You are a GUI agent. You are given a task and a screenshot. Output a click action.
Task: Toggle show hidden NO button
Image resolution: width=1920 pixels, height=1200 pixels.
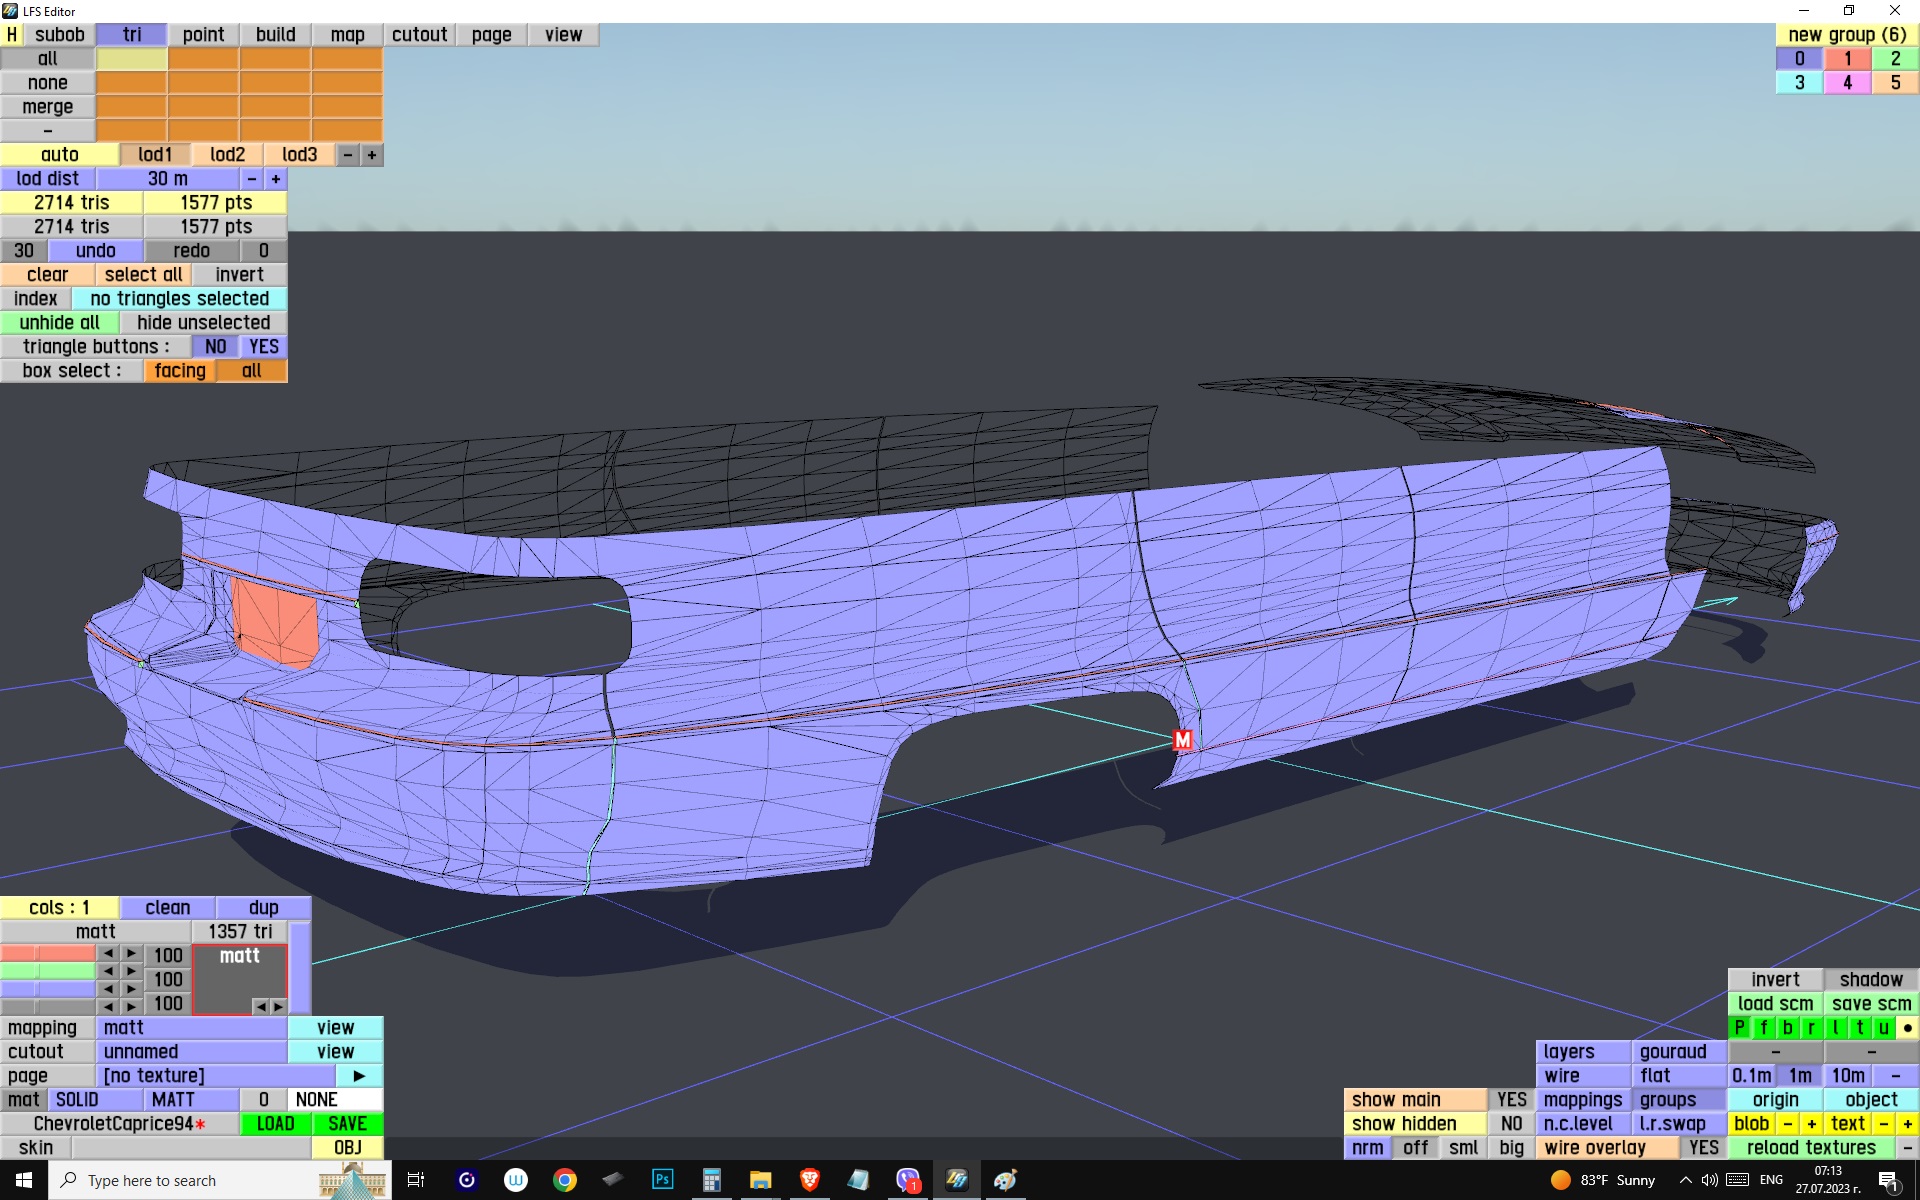coord(1511,1124)
